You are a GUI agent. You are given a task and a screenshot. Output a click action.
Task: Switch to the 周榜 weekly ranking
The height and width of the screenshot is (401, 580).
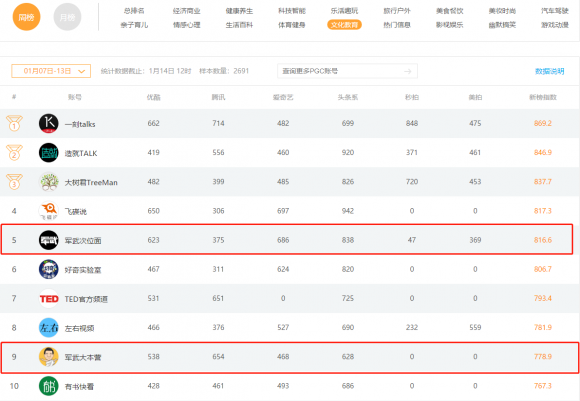pyautogui.click(x=26, y=17)
